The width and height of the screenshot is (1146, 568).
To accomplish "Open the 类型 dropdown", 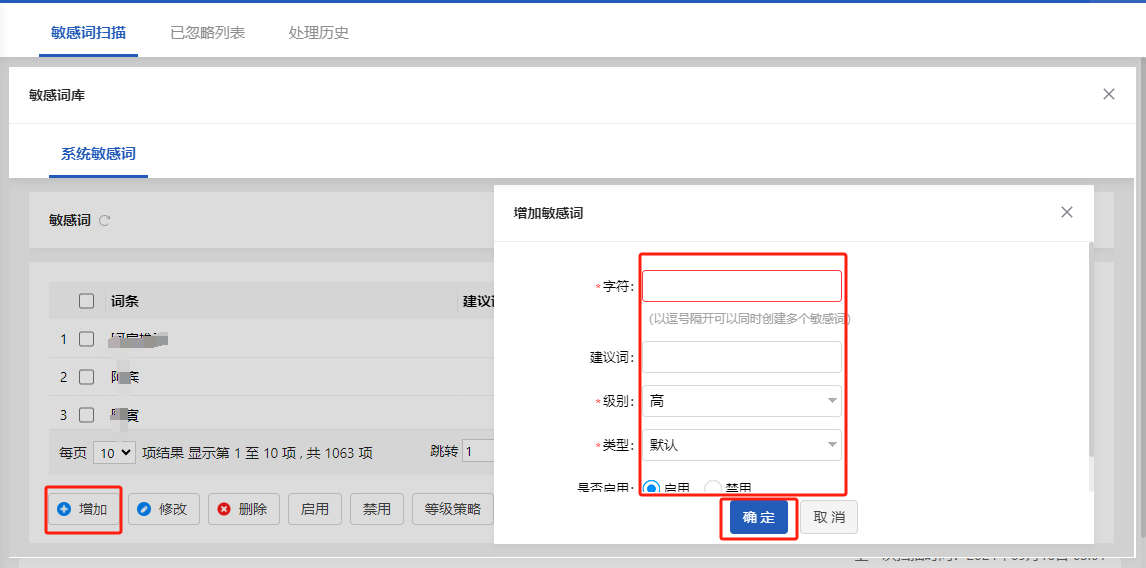I will (741, 445).
